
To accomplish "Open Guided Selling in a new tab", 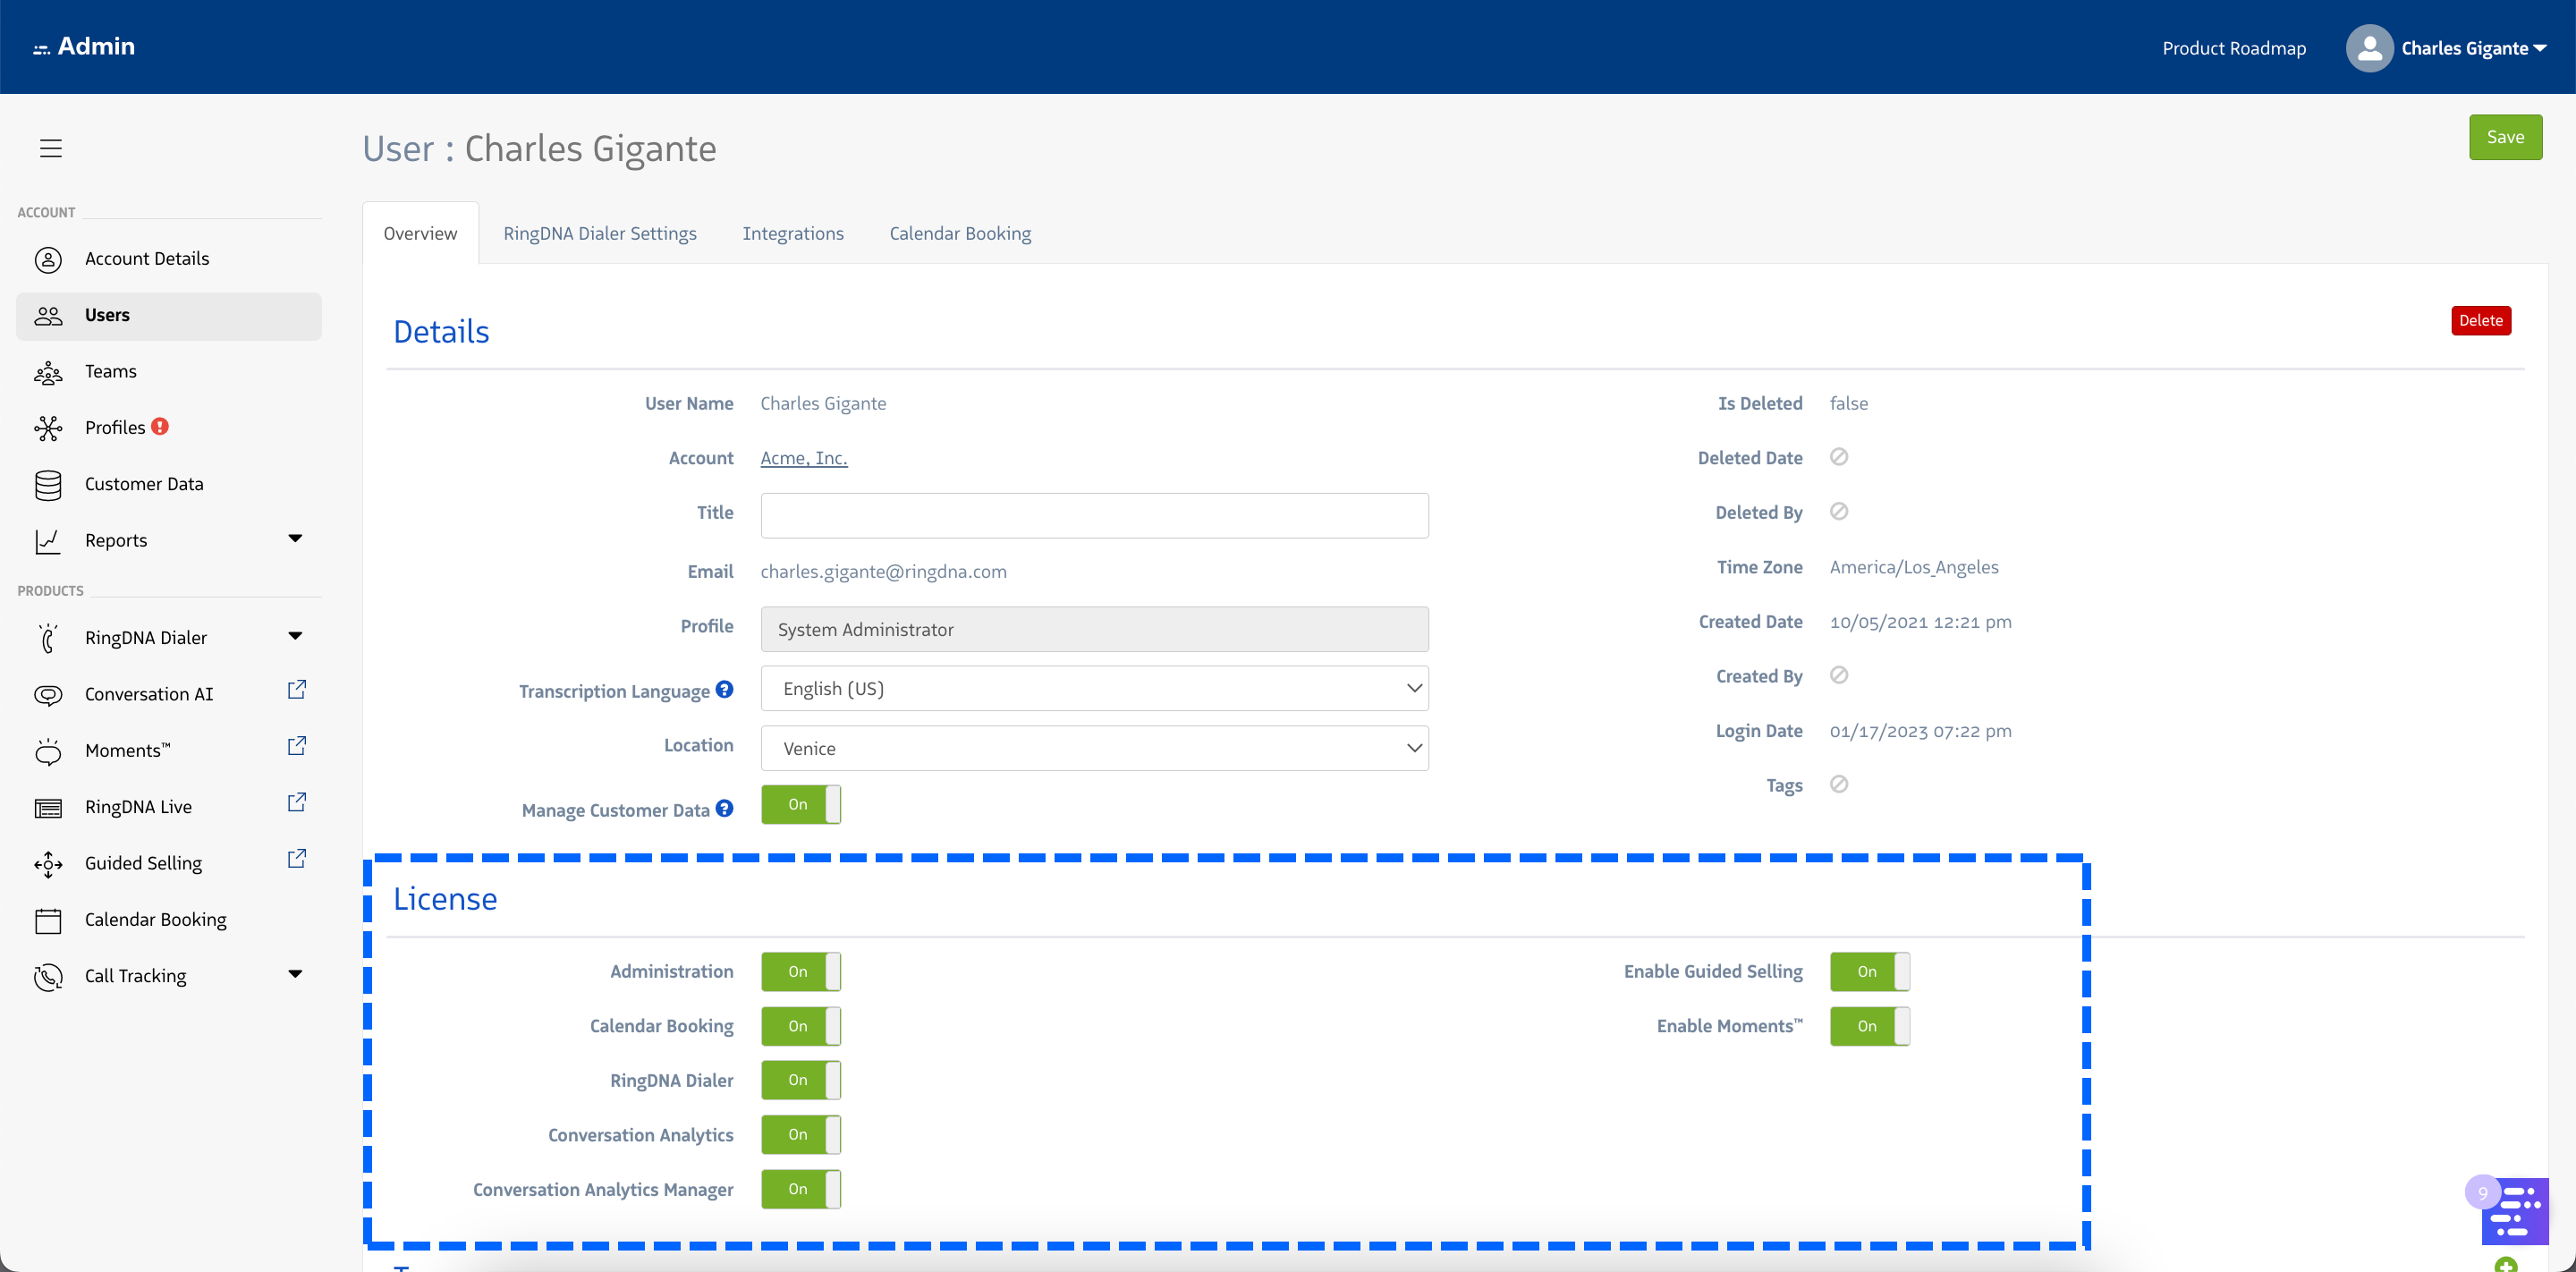I will (x=296, y=858).
